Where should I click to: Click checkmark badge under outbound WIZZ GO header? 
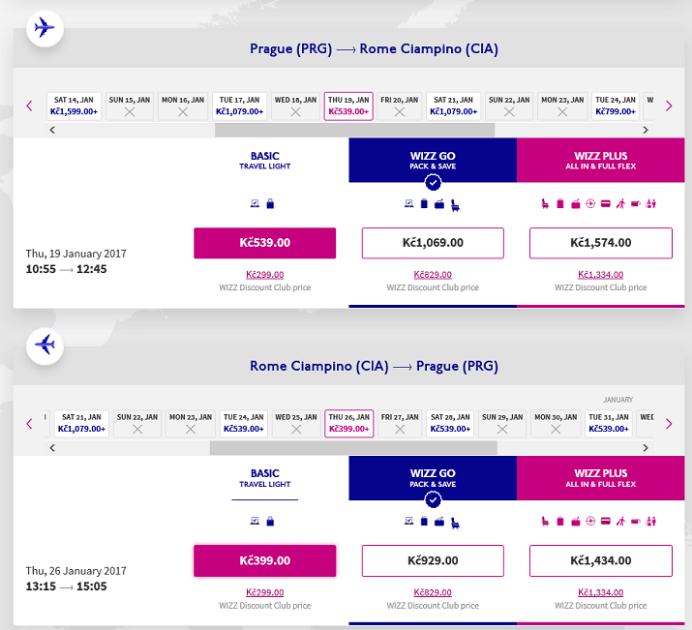click(433, 182)
